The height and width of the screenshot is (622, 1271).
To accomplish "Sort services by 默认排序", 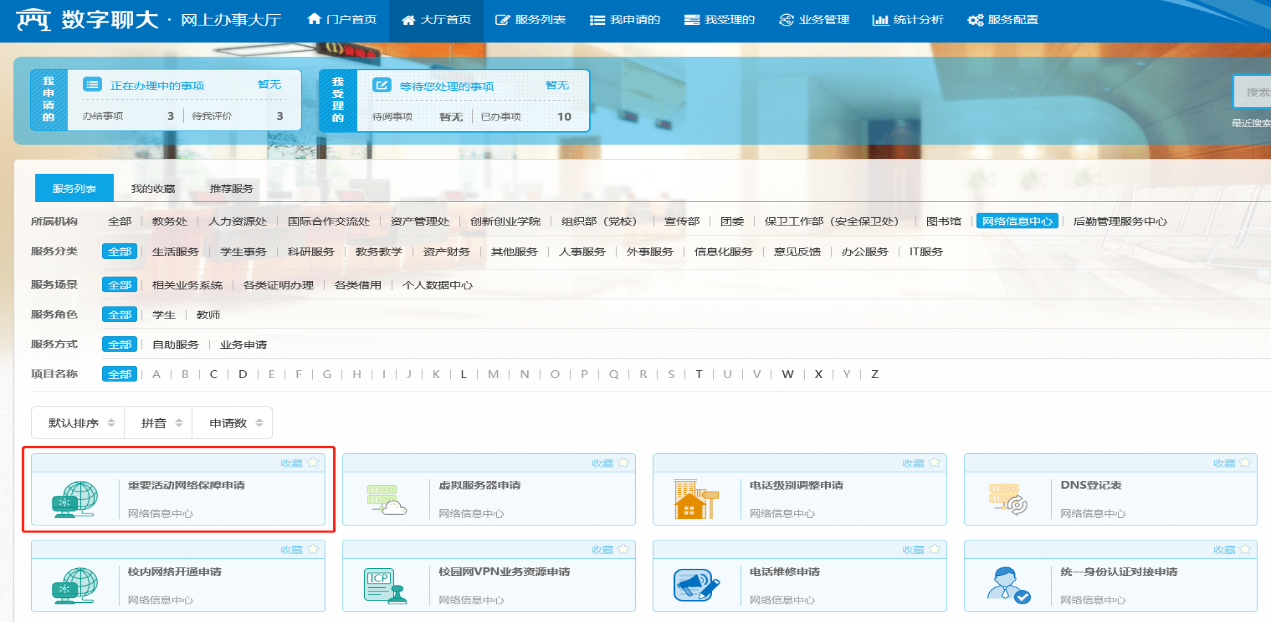I will click(78, 423).
